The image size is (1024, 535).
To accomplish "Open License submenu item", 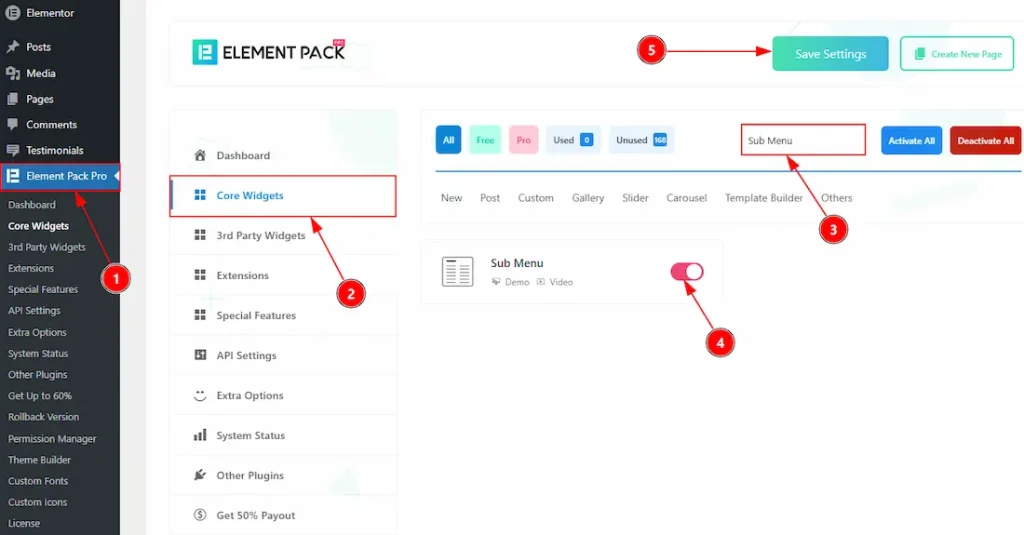I will [x=24, y=523].
